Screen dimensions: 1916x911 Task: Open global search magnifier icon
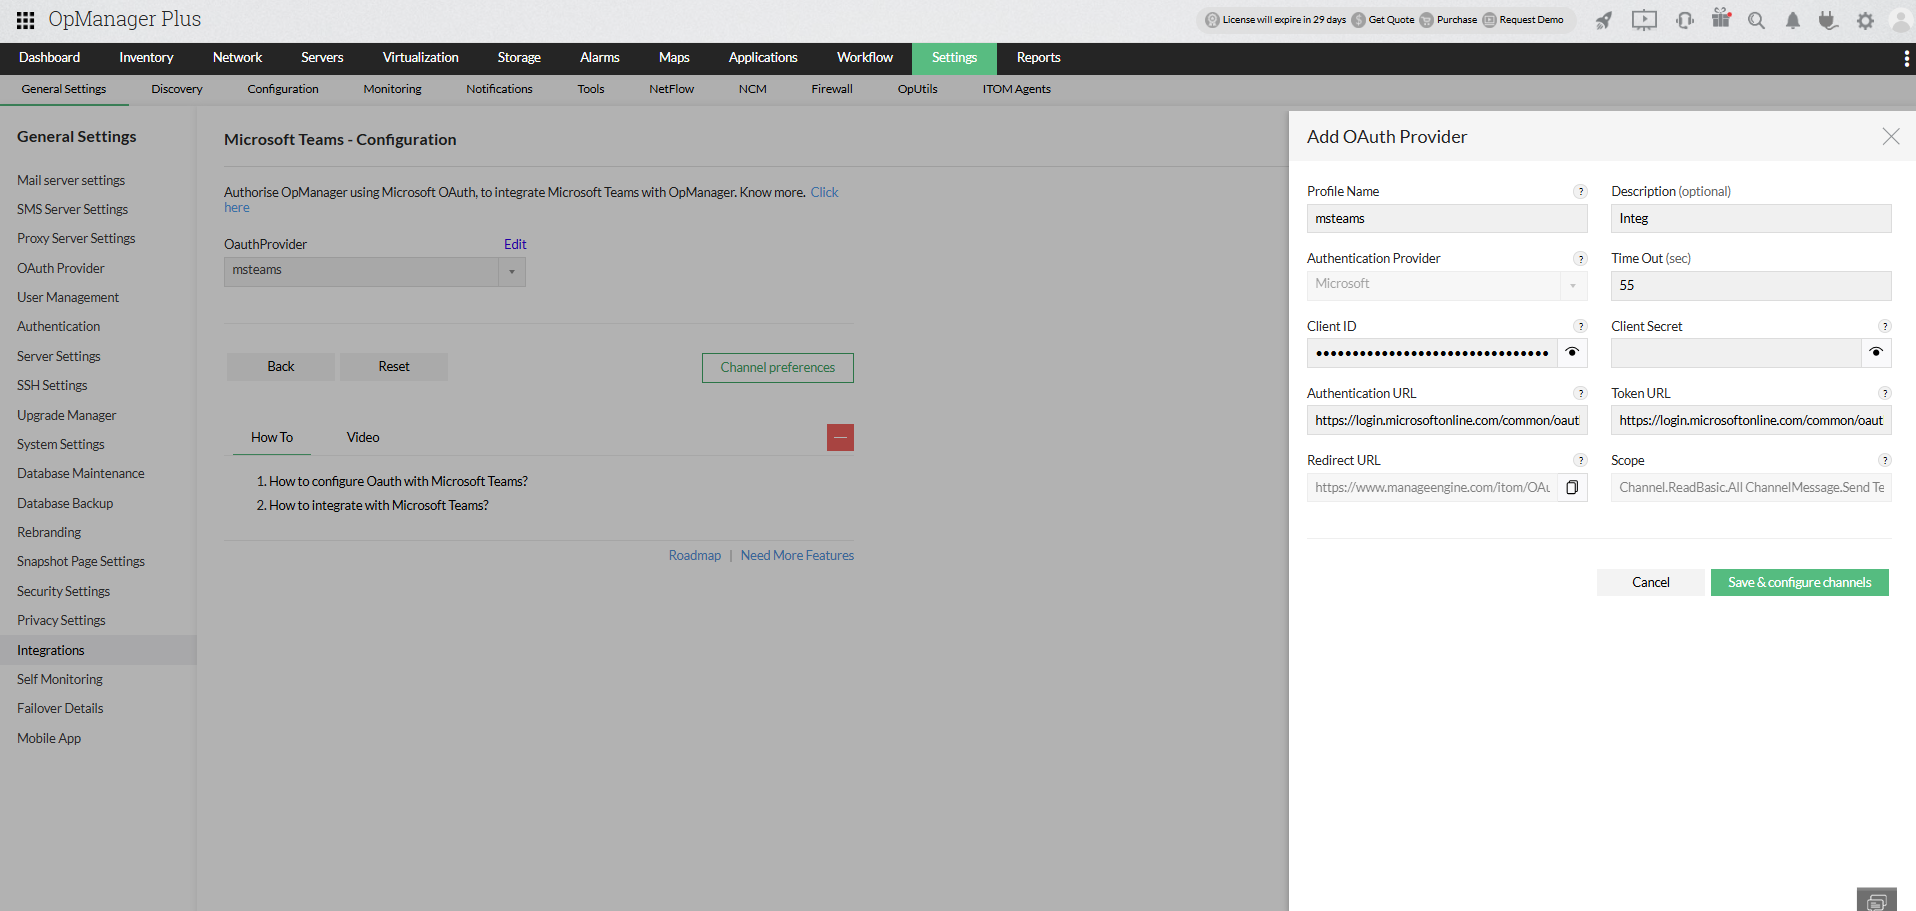pyautogui.click(x=1757, y=20)
